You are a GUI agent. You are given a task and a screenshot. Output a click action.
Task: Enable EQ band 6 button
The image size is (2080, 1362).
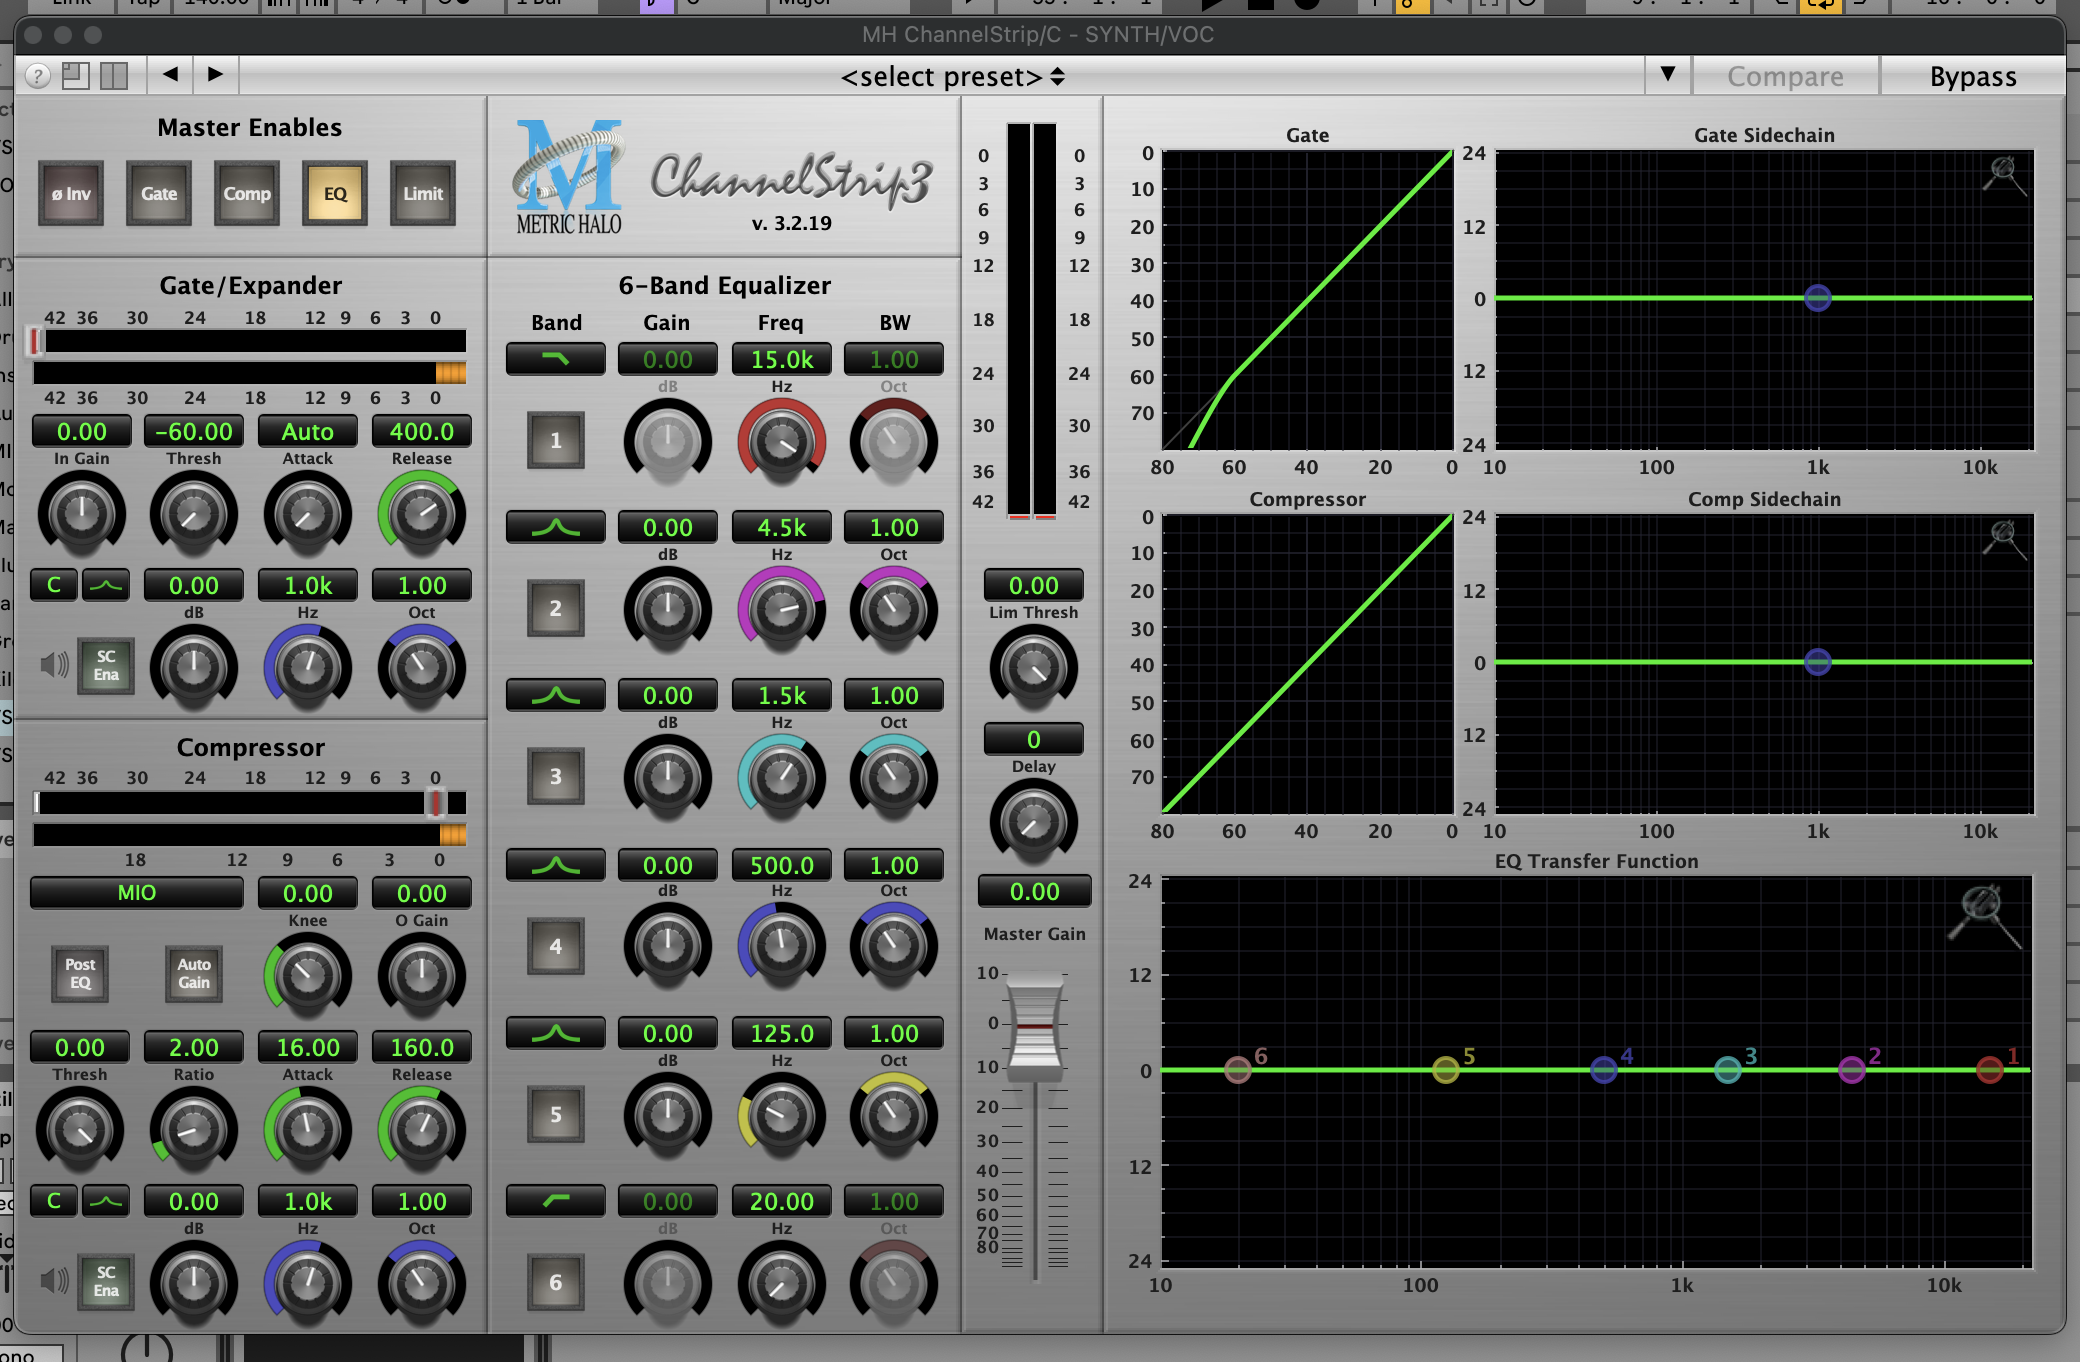556,1282
